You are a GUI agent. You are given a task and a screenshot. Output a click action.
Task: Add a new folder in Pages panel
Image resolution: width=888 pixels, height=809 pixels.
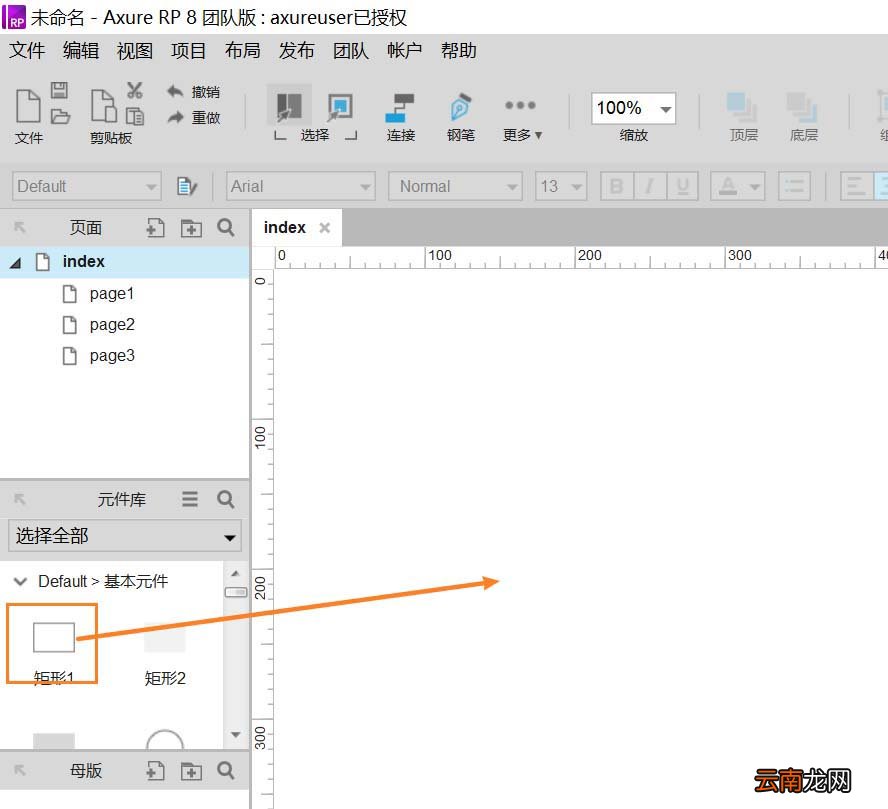[191, 228]
